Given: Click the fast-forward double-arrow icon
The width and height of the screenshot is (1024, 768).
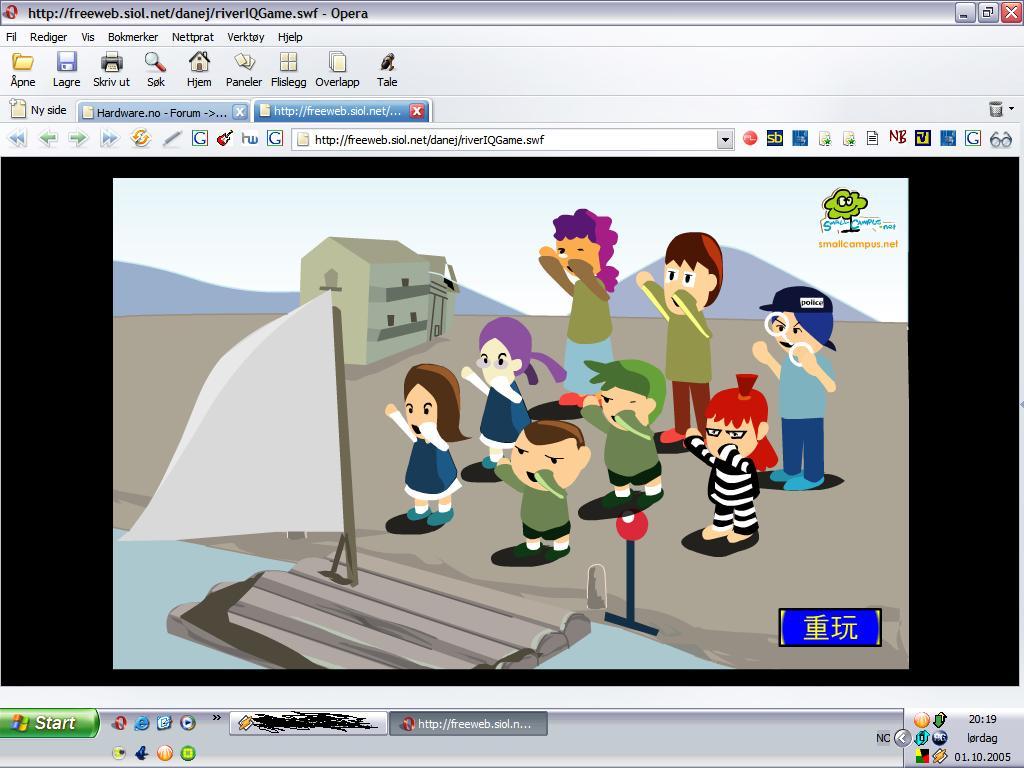Looking at the screenshot, I should click(109, 138).
